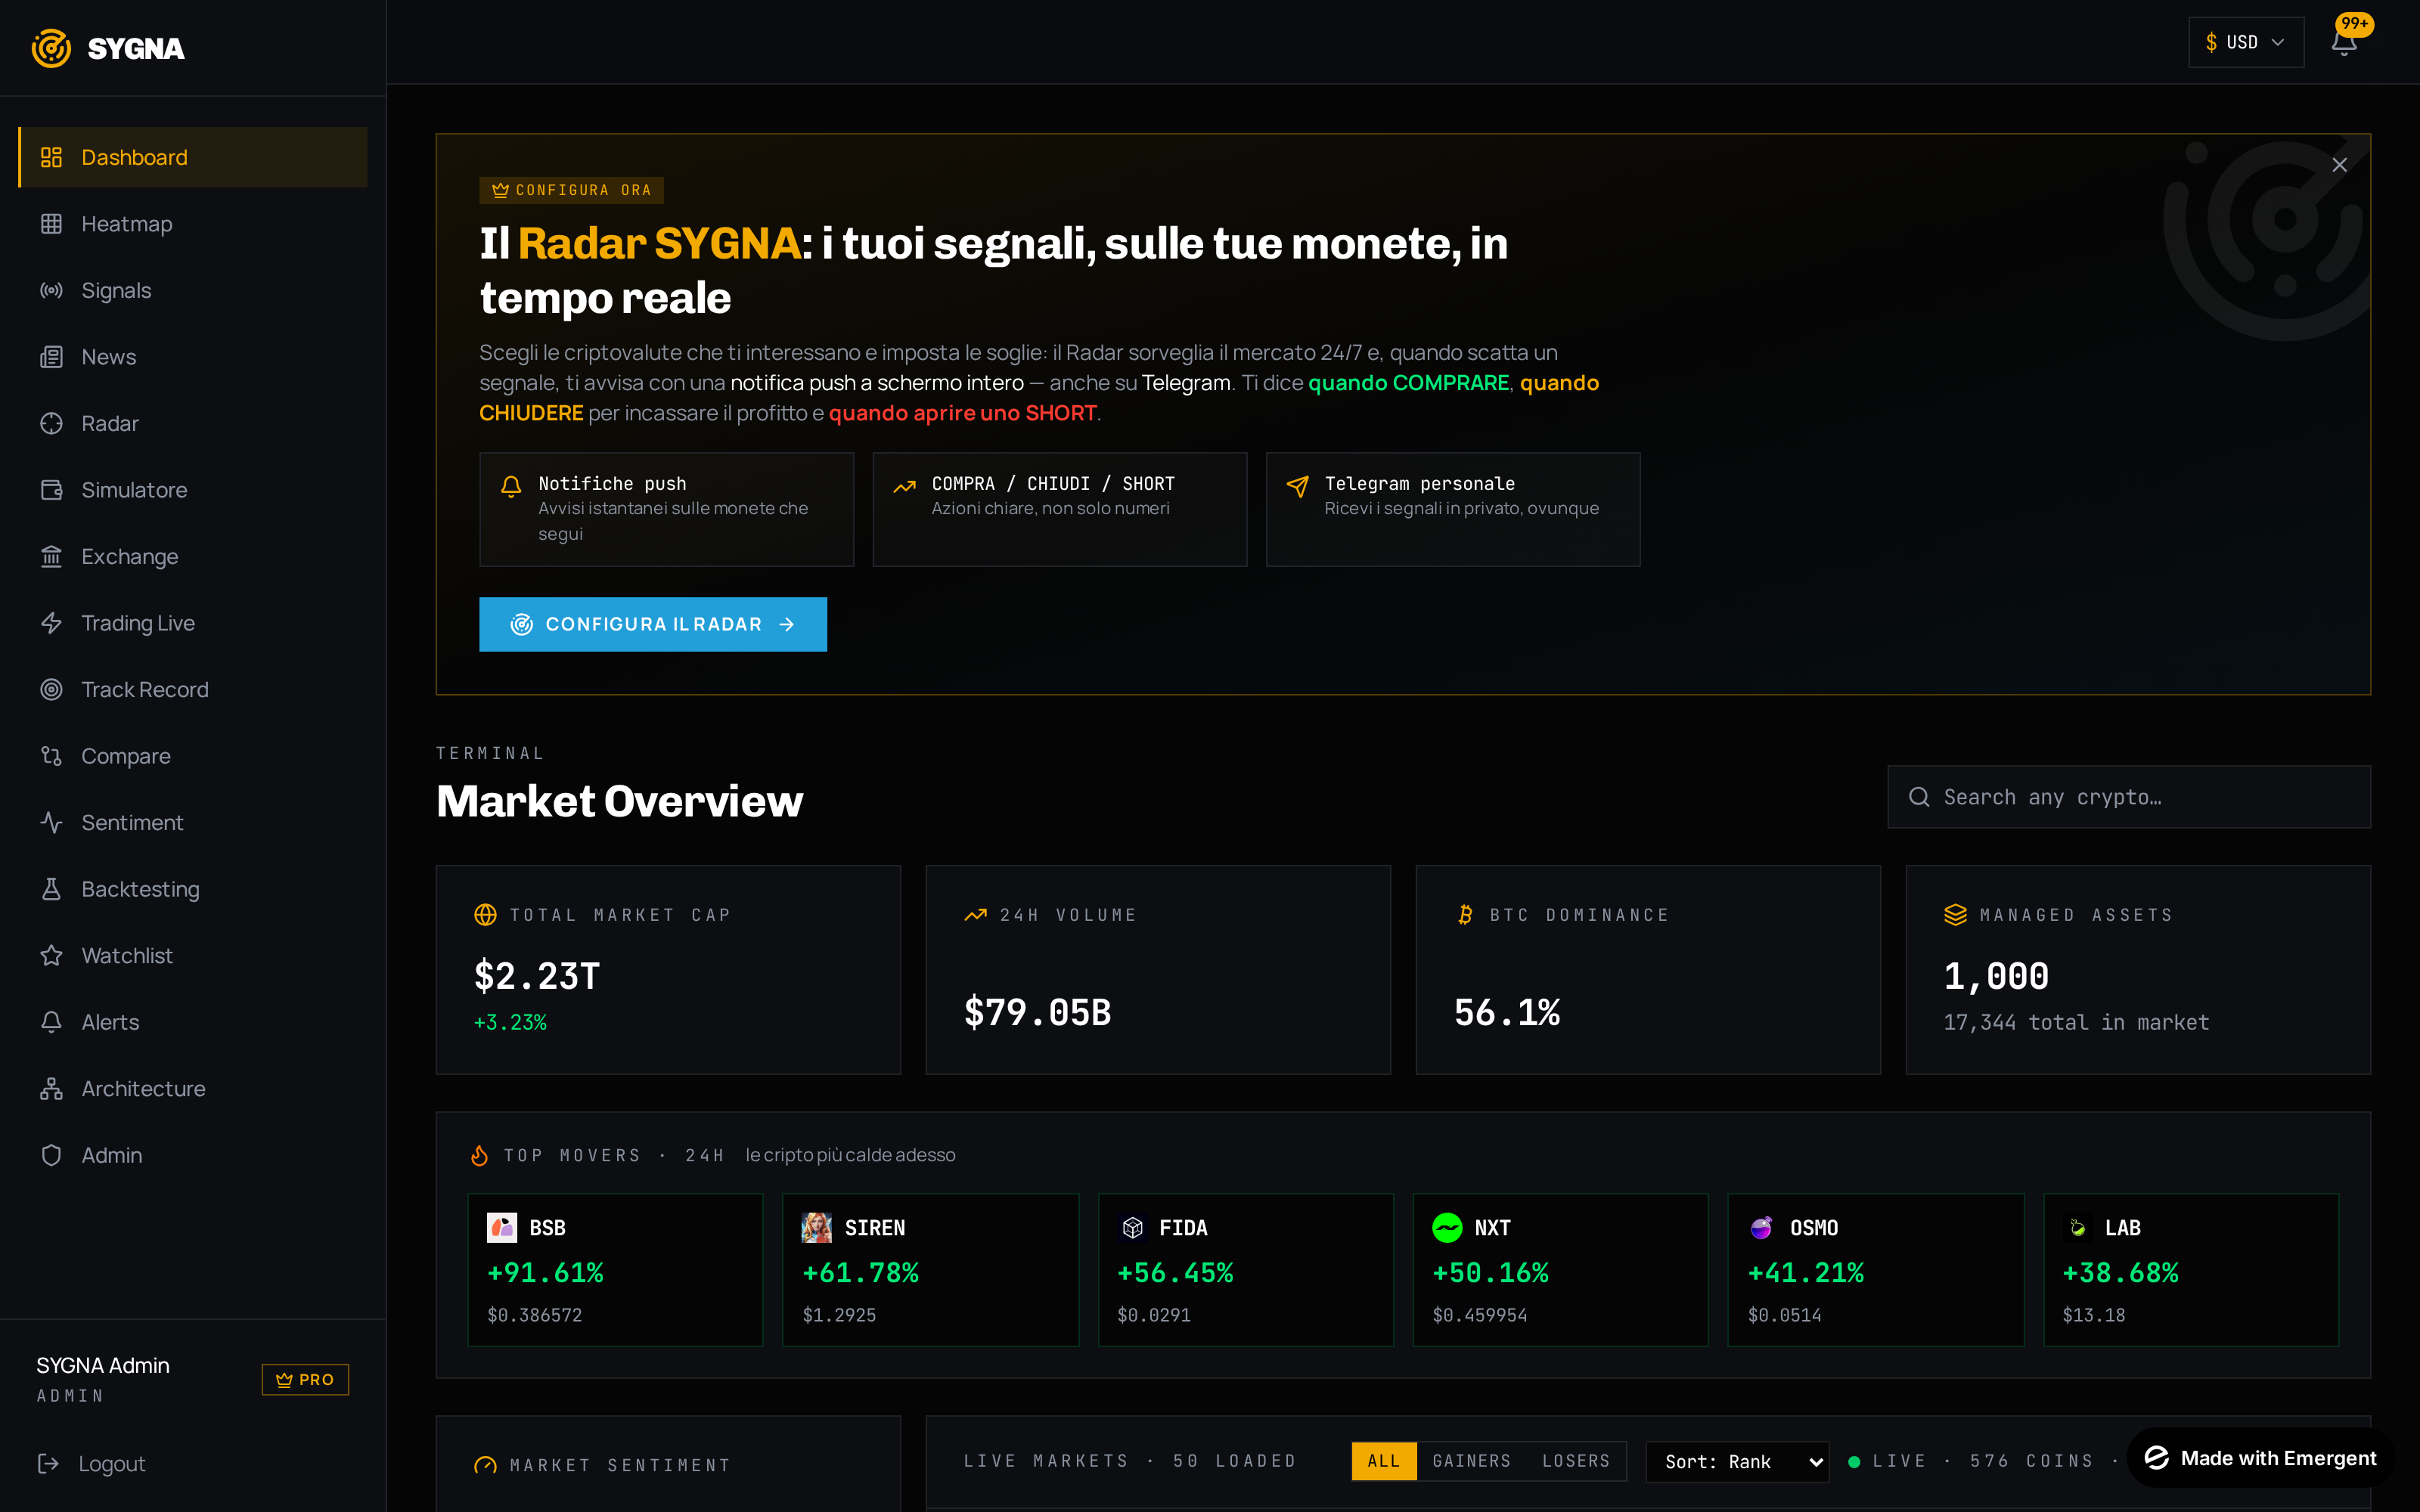Click the Compare icon in sidebar

(x=51, y=756)
